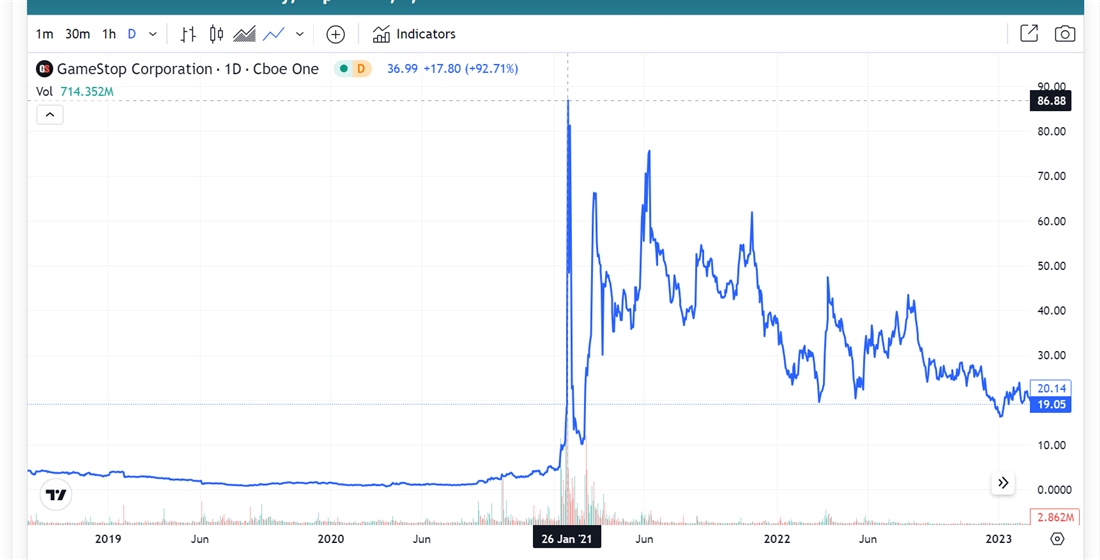Screen dimensions: 1100x560
Task: Select the bars chart style icon
Action: 188,34
